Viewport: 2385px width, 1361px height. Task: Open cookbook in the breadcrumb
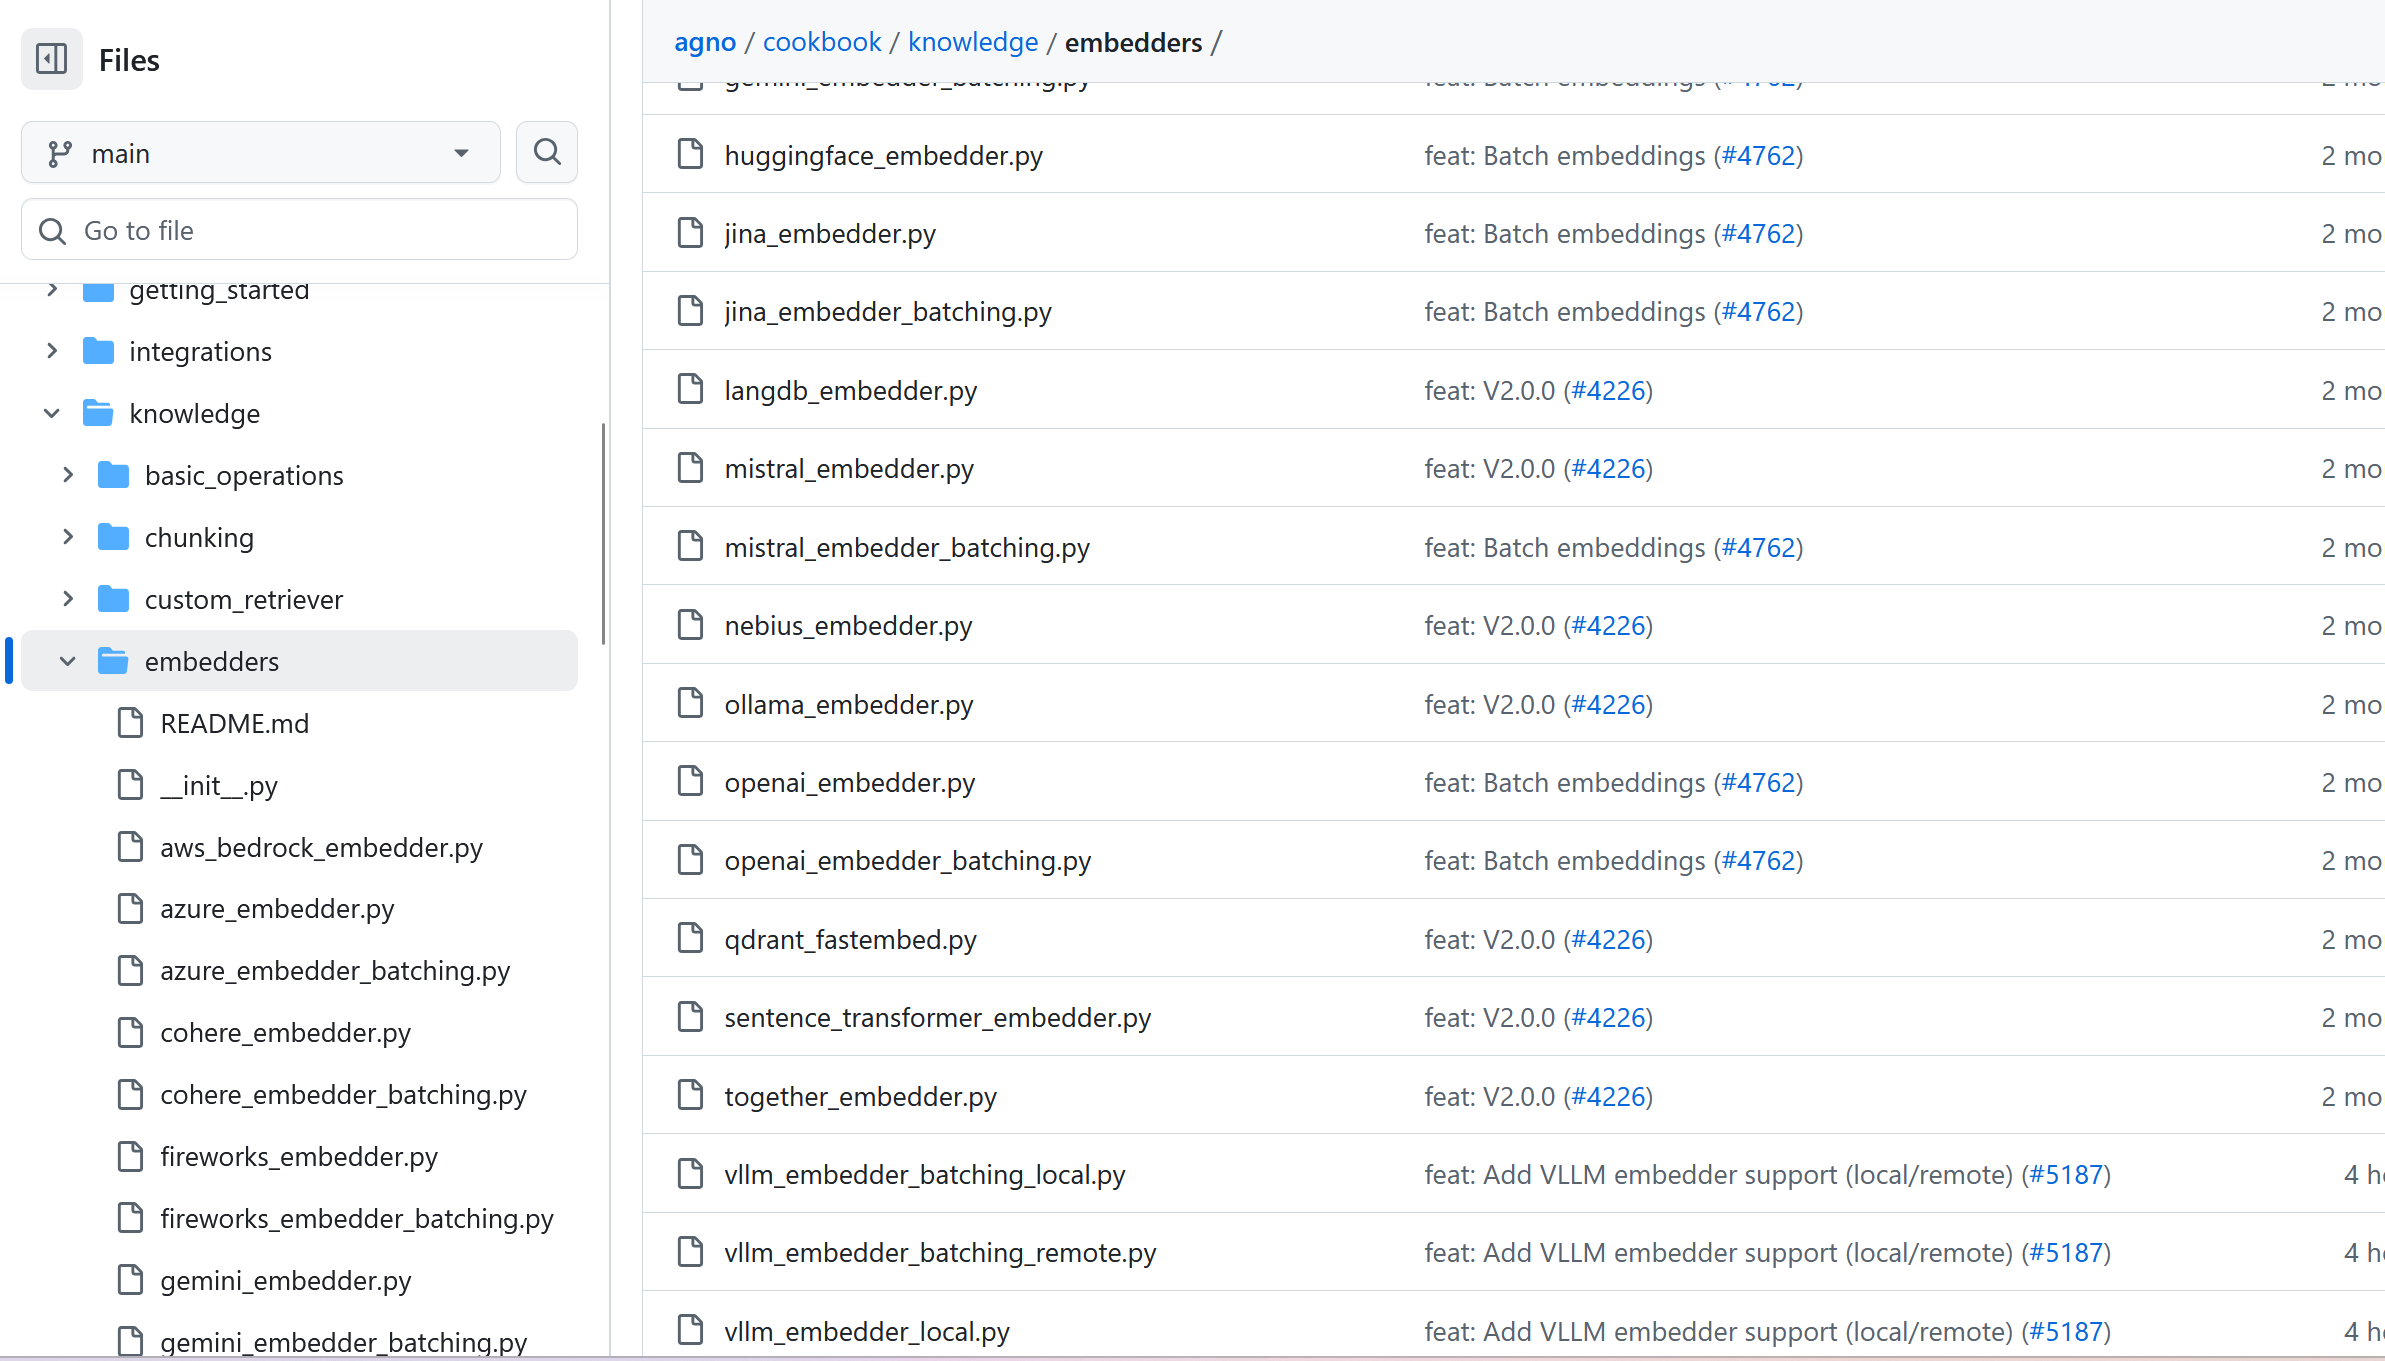point(821,42)
